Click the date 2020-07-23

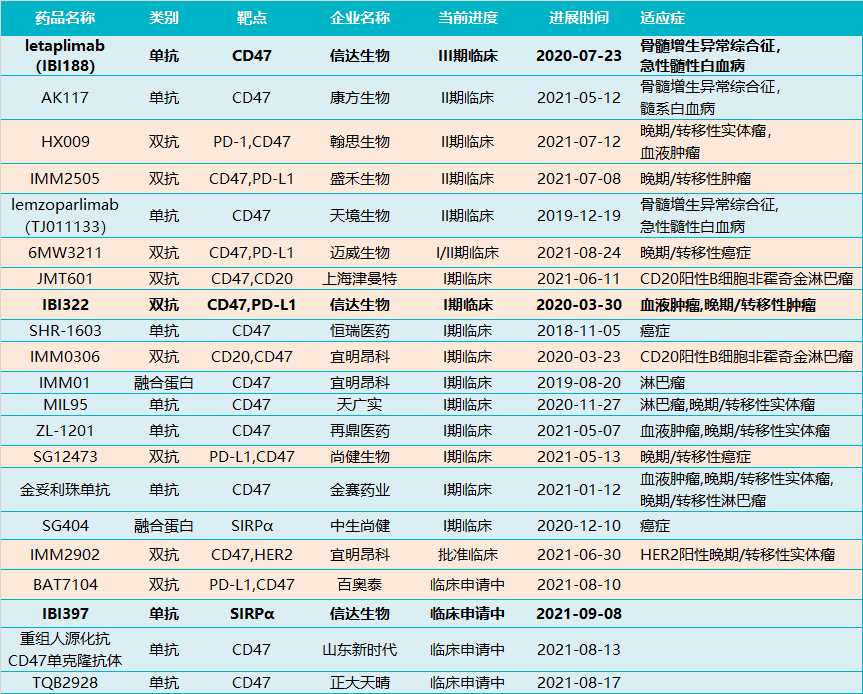pyautogui.click(x=578, y=56)
